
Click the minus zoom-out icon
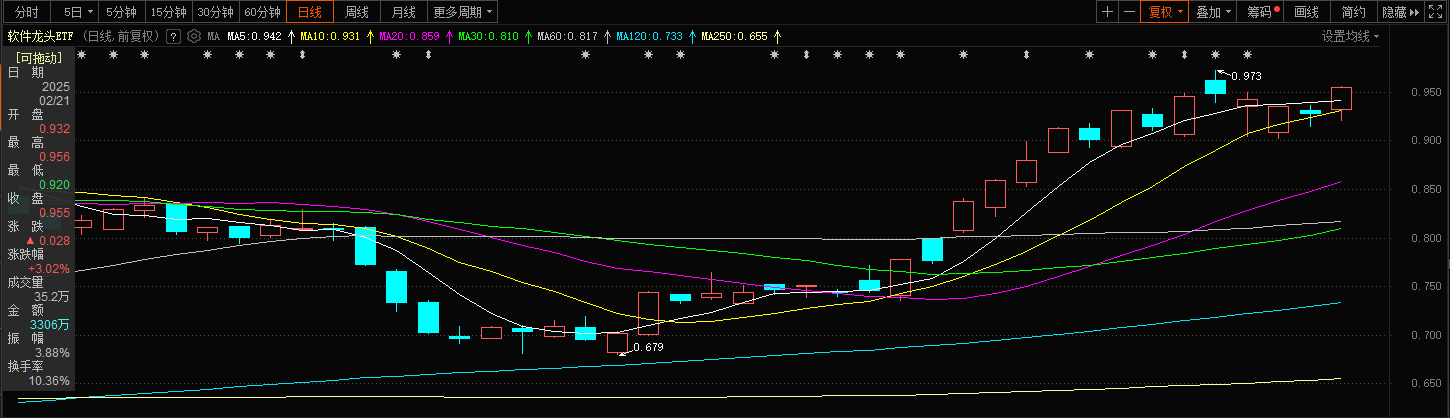pos(1129,12)
